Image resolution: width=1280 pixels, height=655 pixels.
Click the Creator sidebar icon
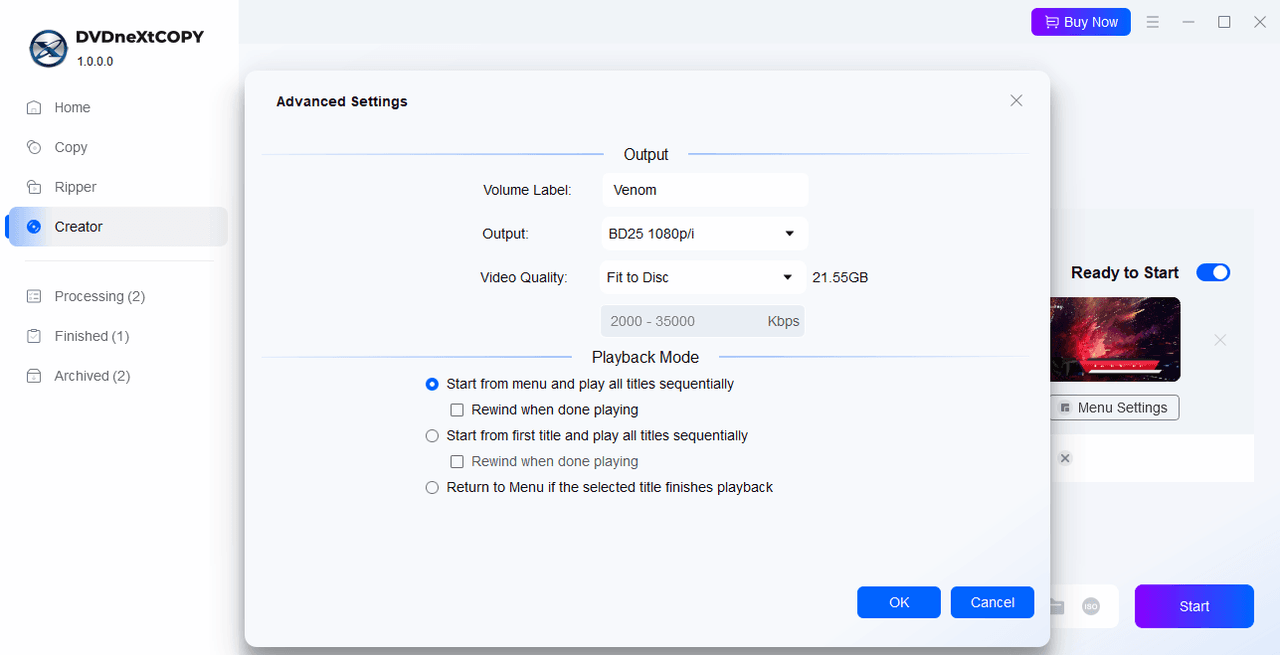coord(34,227)
